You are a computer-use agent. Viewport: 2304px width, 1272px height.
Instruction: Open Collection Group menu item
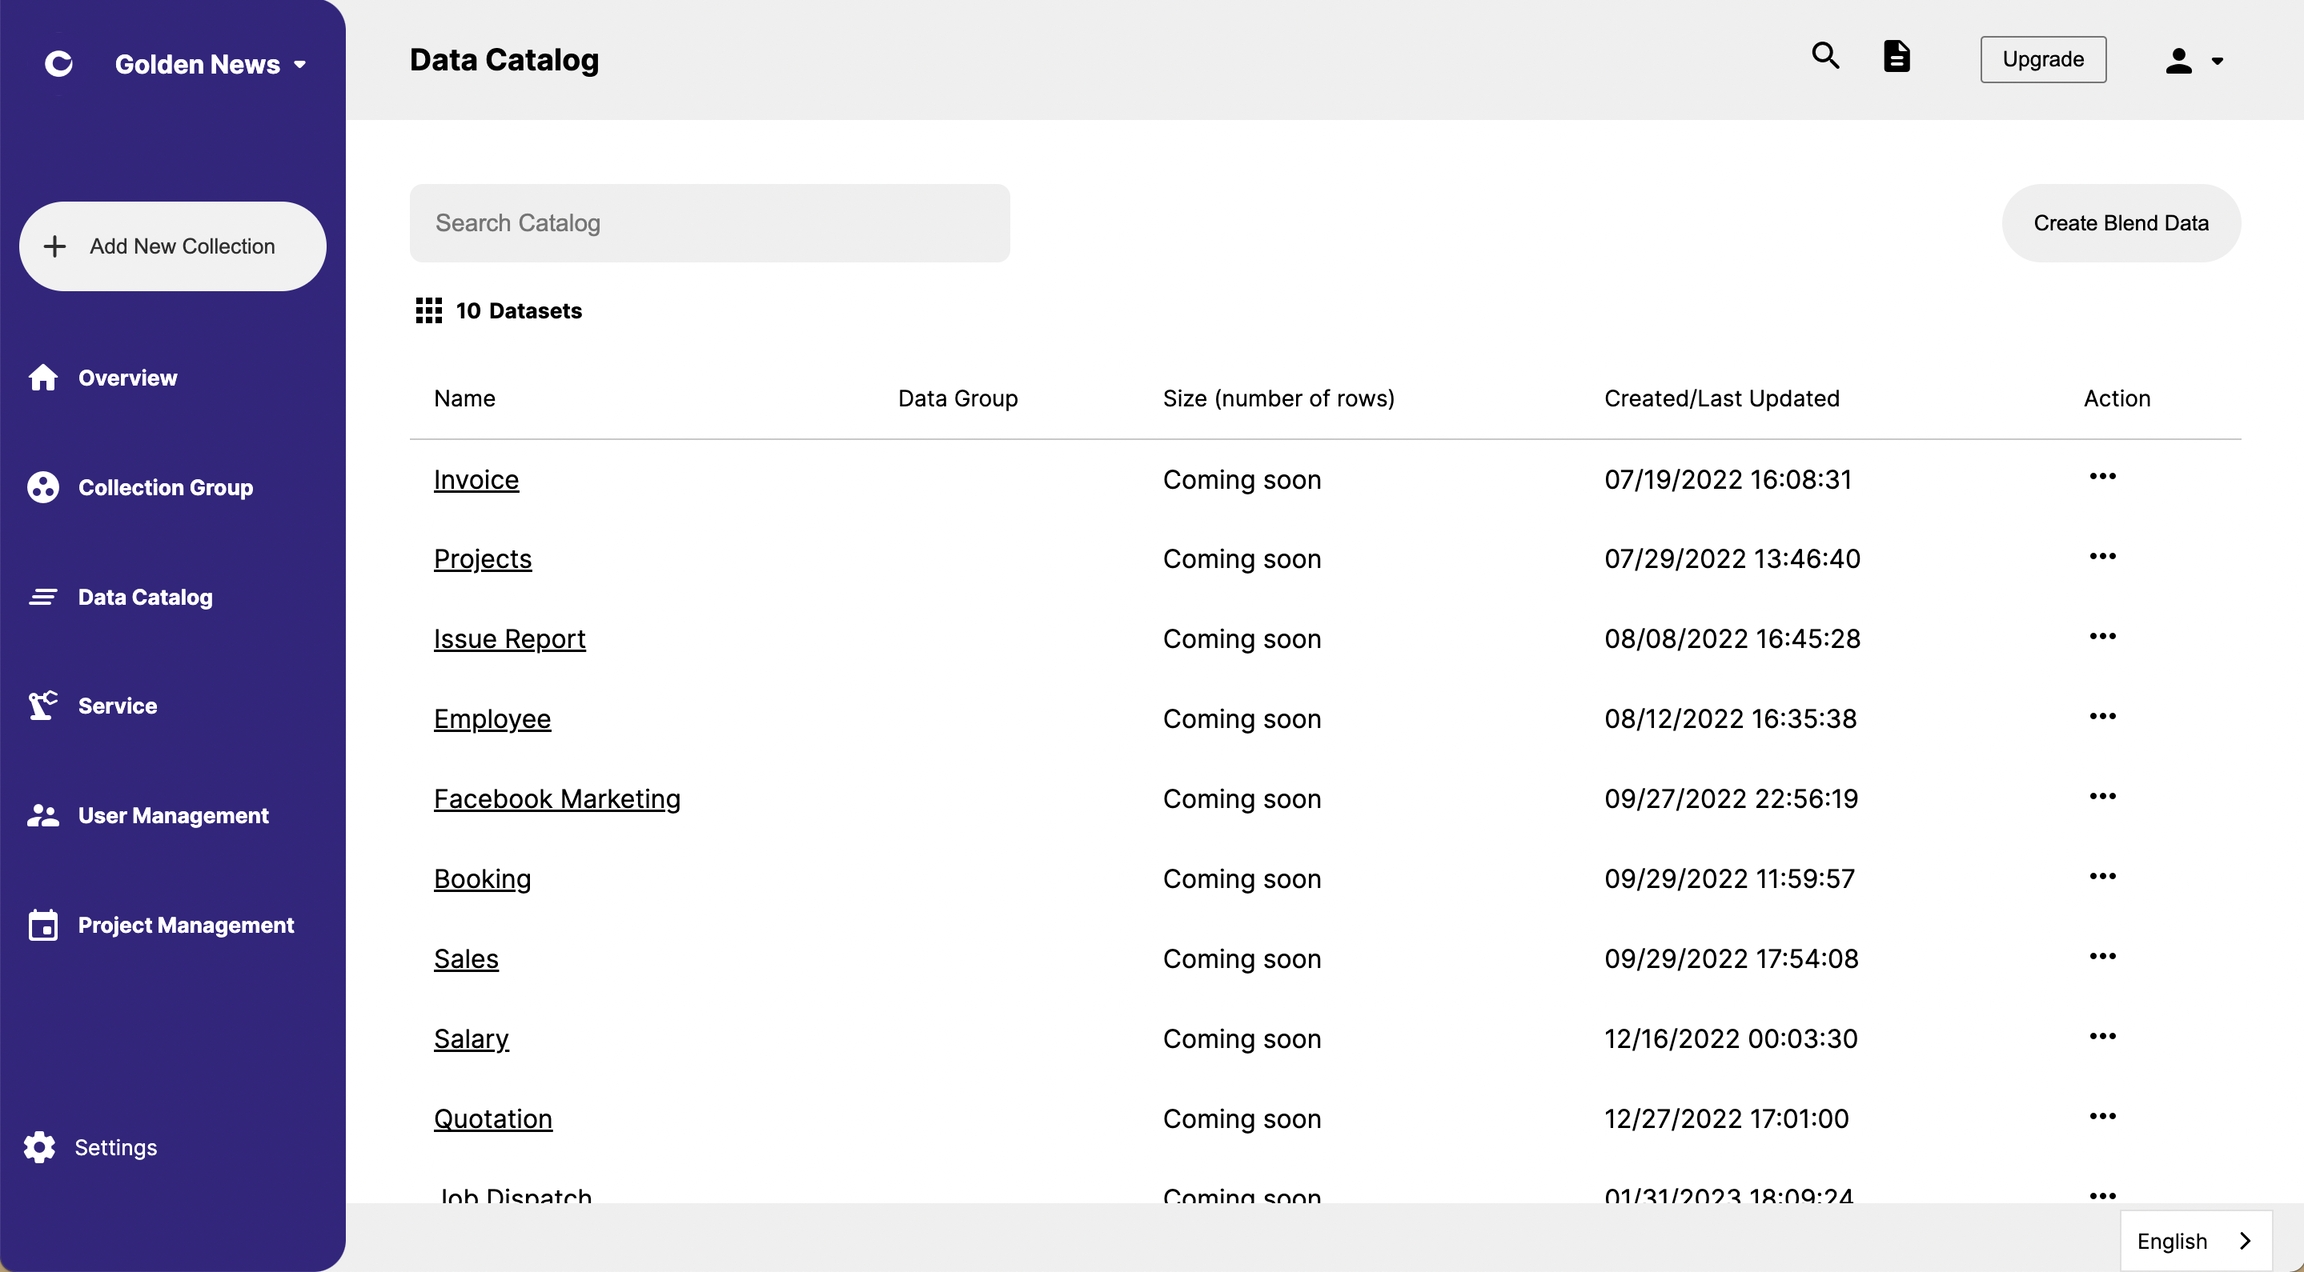coord(166,487)
